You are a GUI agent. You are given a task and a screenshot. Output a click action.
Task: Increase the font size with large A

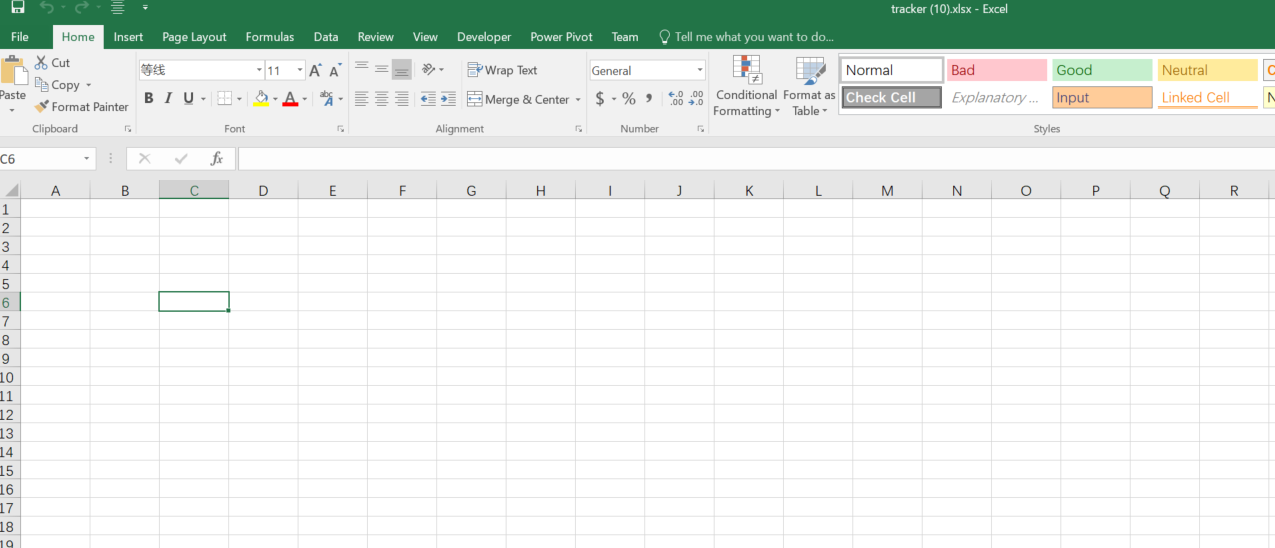coord(315,70)
